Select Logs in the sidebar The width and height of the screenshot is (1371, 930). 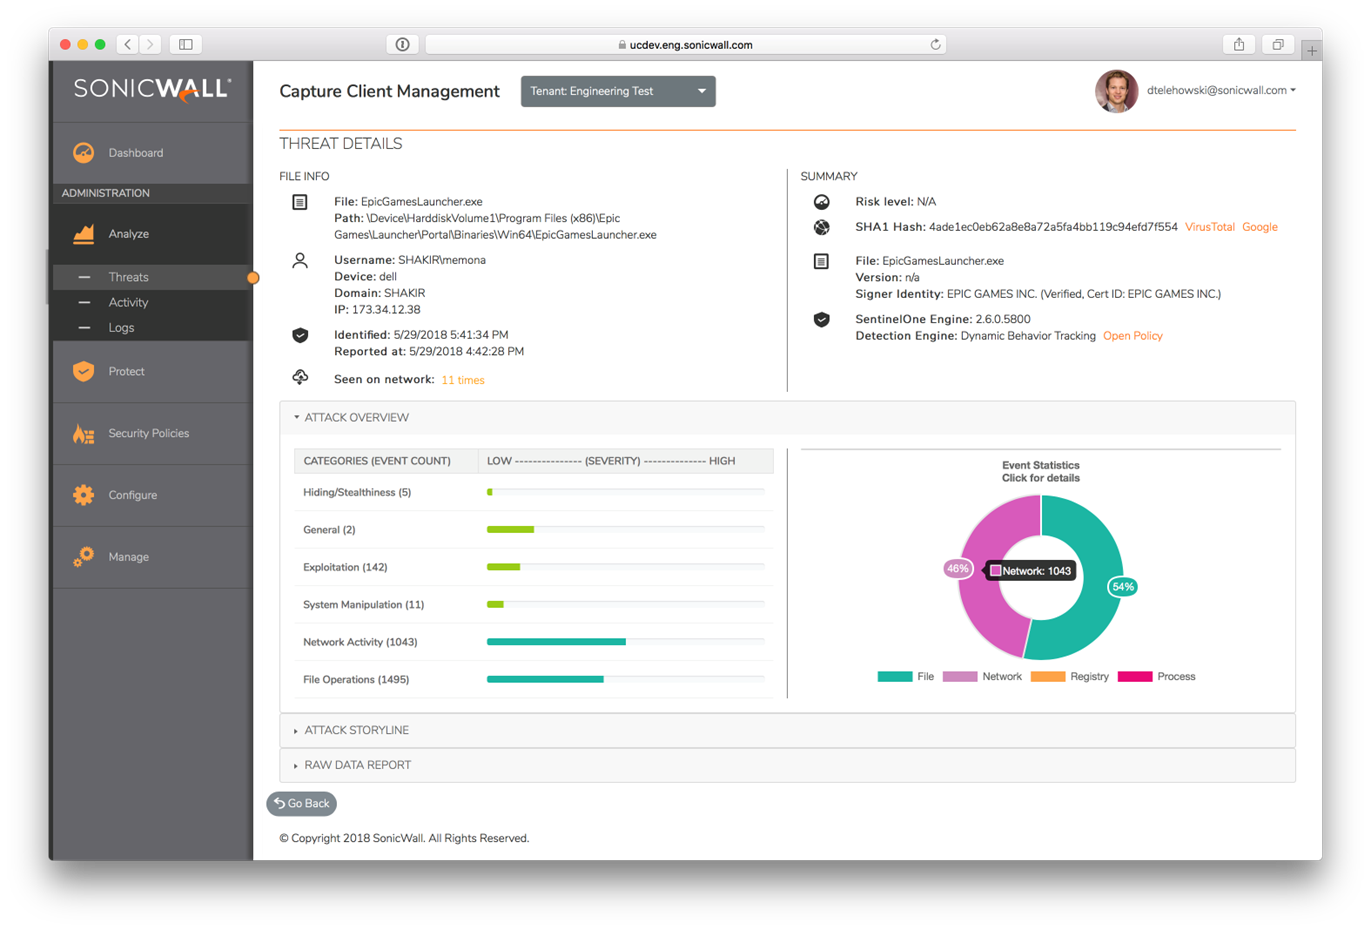(x=121, y=327)
